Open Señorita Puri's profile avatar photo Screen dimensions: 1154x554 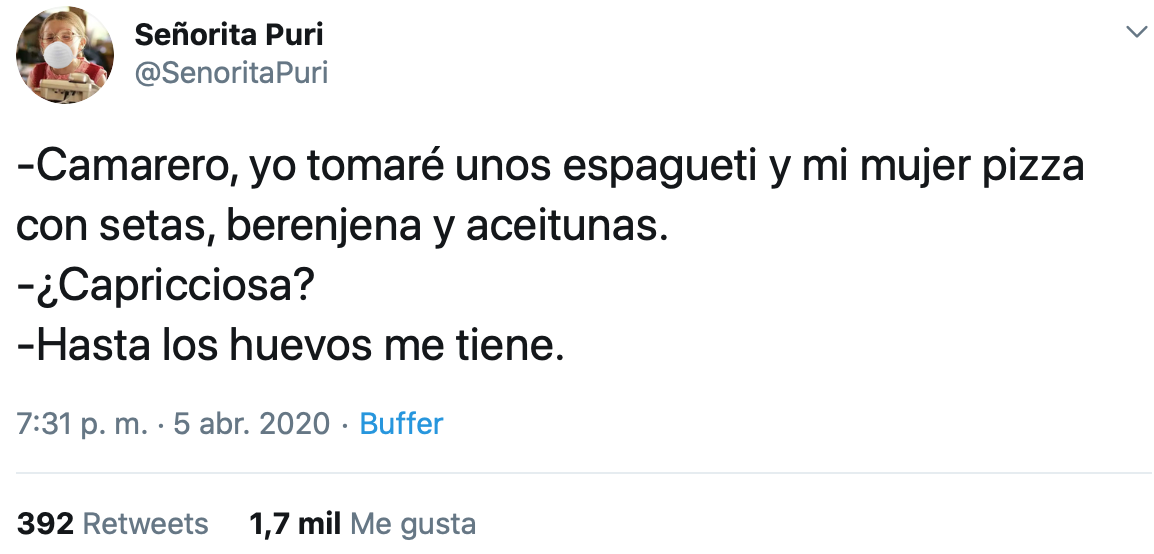65,55
